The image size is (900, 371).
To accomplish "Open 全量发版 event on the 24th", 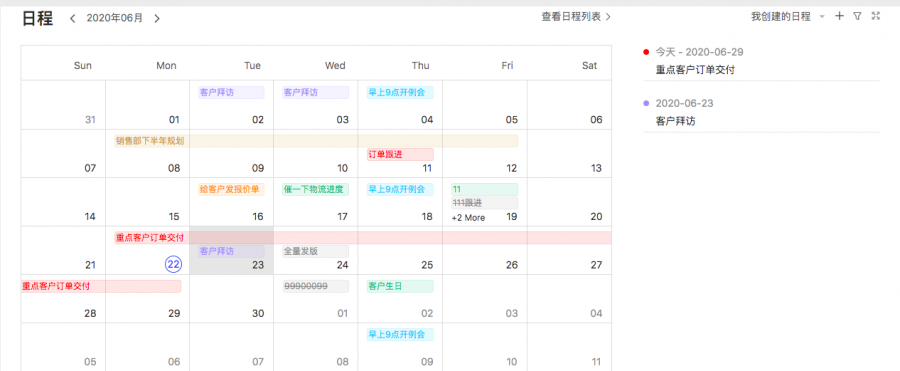I will point(316,251).
